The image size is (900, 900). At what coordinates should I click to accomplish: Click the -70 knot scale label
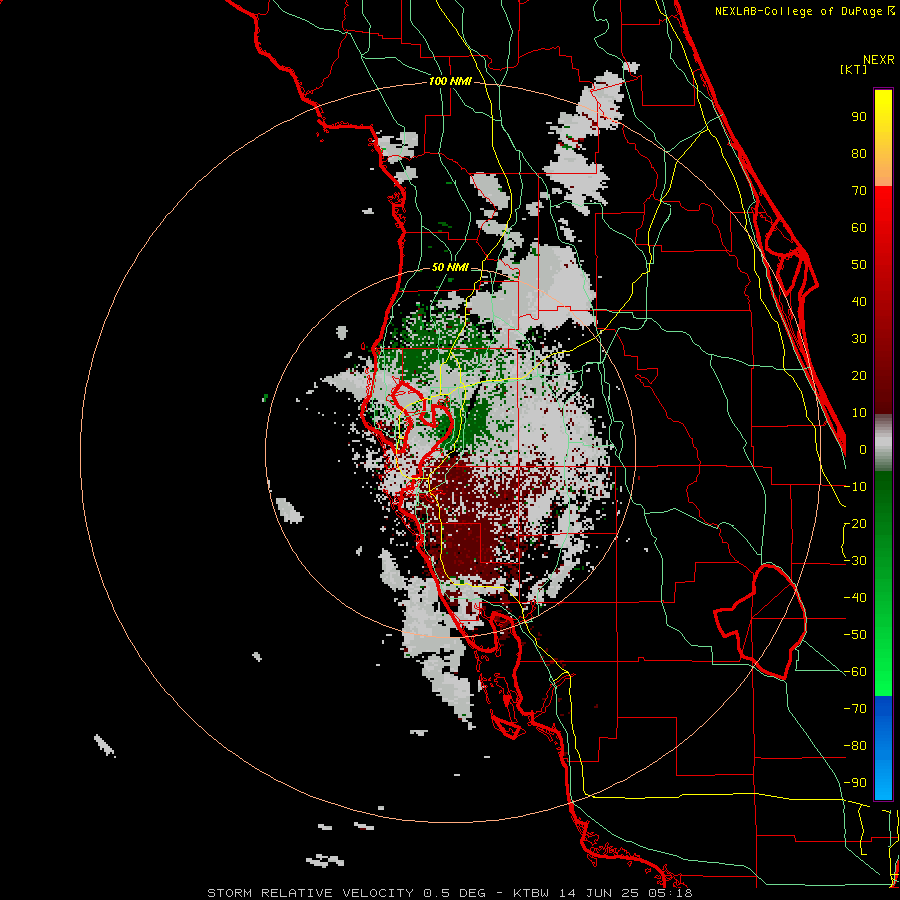click(x=856, y=709)
